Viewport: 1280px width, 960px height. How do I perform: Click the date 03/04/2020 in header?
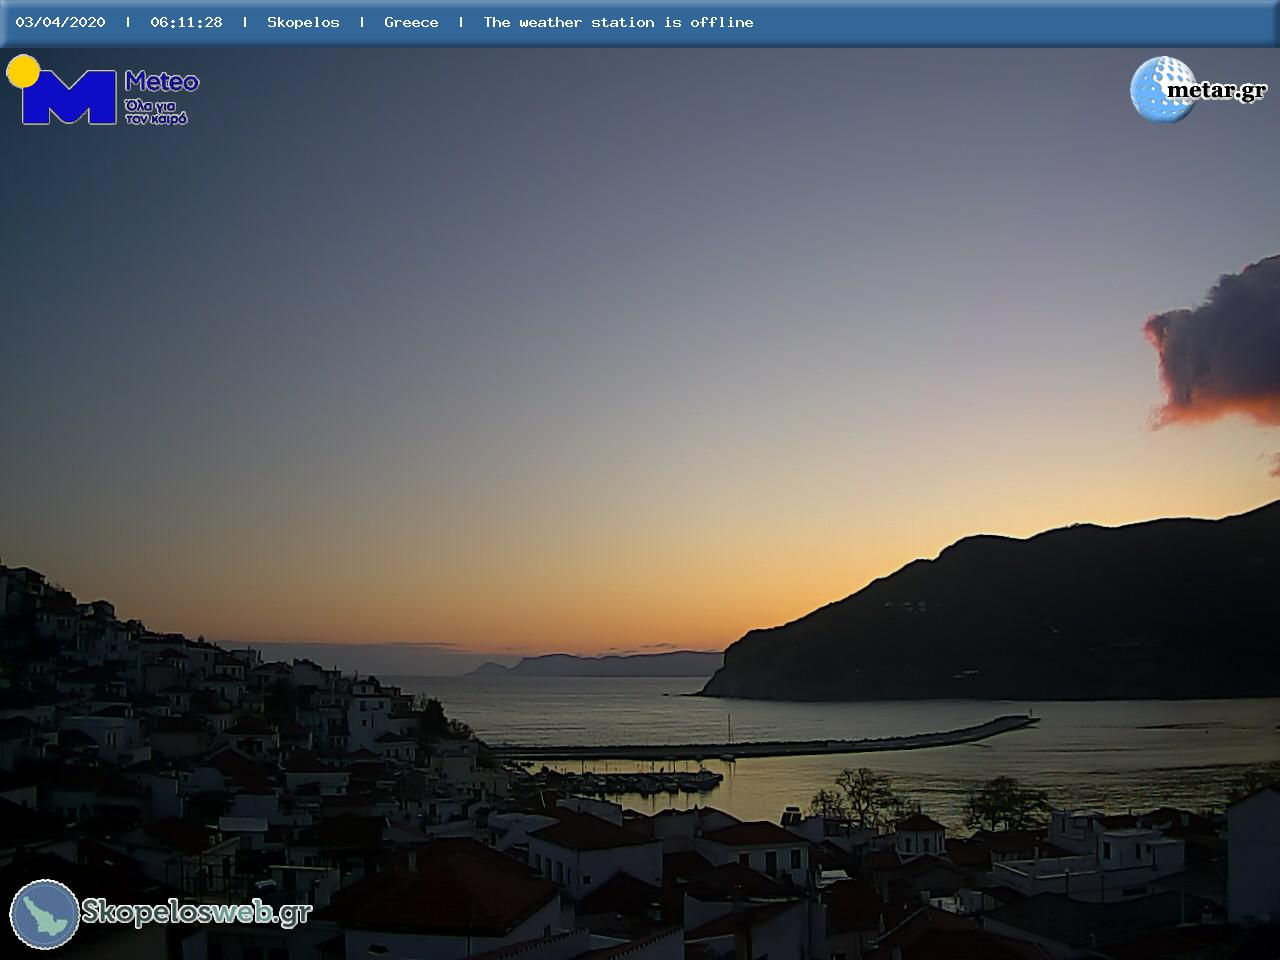(60, 22)
